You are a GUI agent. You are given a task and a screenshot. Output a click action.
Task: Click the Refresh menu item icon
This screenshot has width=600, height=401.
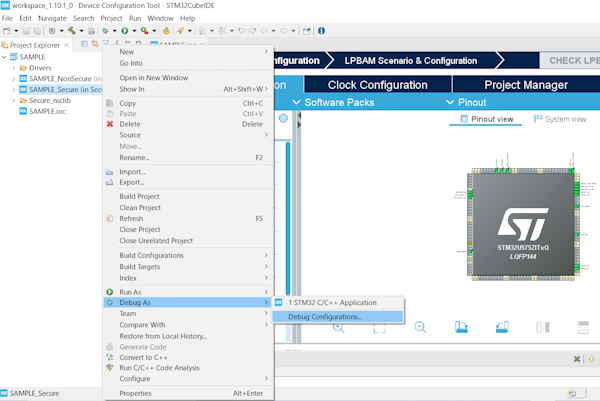click(x=110, y=218)
